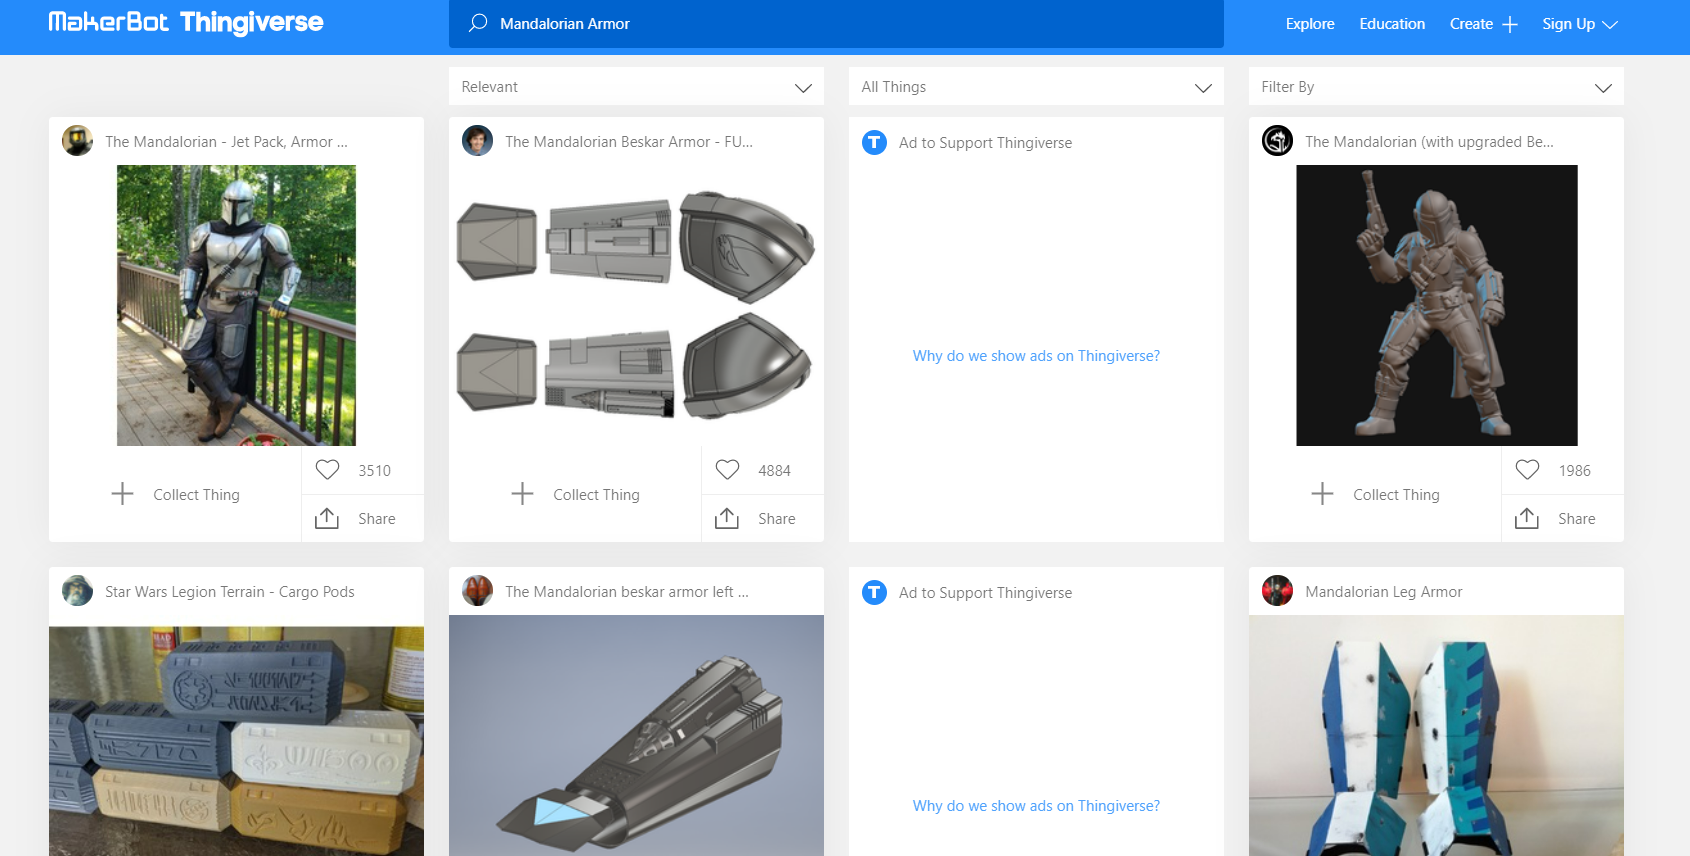
Task: Click the MakerBot Thingiverse logo
Action: point(186,22)
